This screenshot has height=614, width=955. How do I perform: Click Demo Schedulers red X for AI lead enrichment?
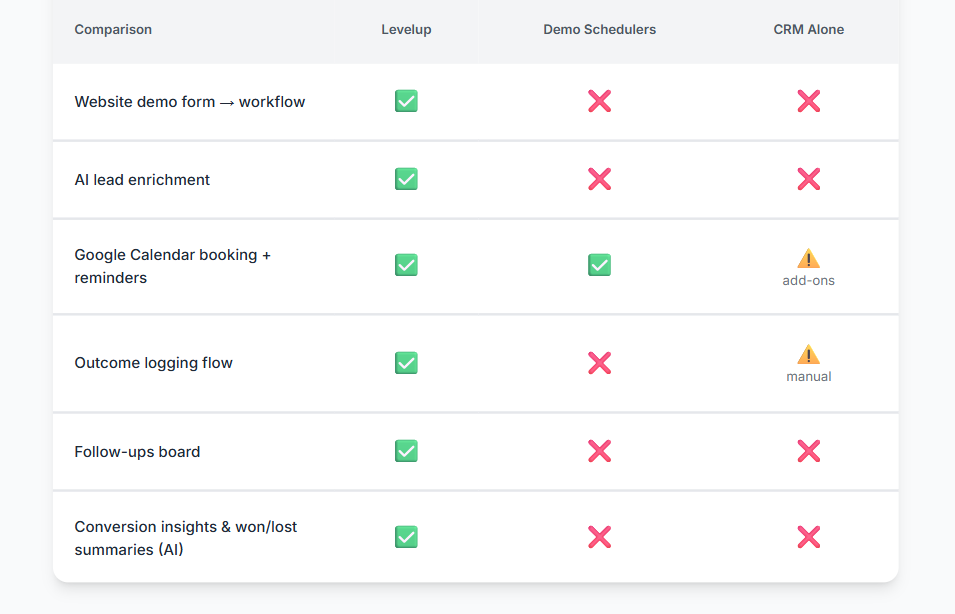[x=599, y=179]
